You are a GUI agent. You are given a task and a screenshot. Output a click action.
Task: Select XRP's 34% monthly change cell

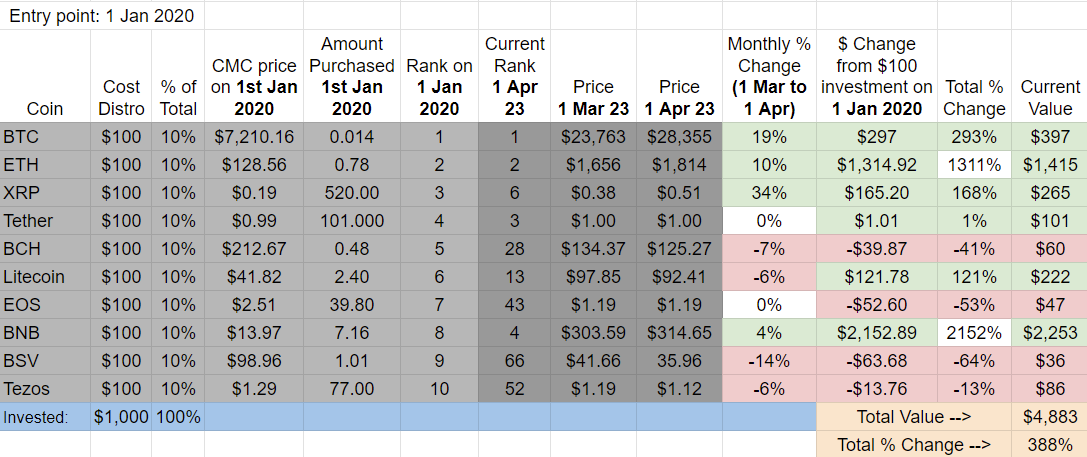coord(769,193)
